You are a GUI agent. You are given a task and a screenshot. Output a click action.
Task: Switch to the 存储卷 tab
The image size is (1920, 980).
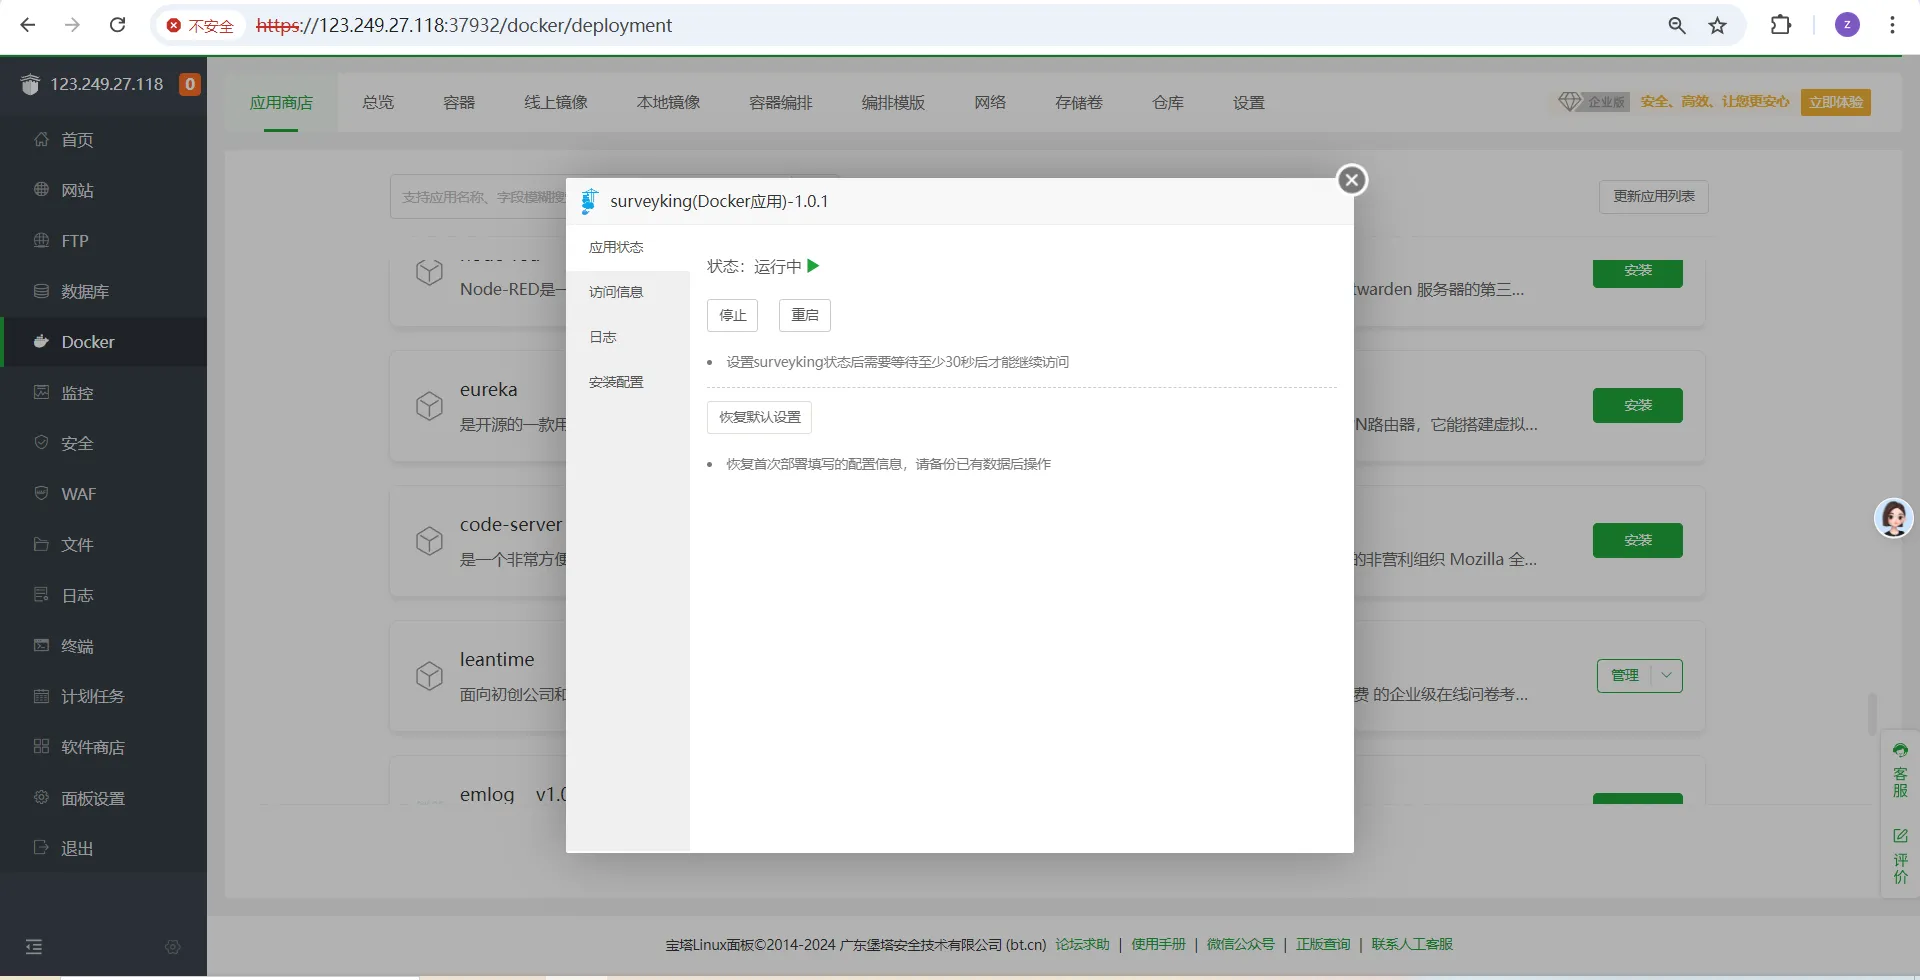[x=1079, y=102]
